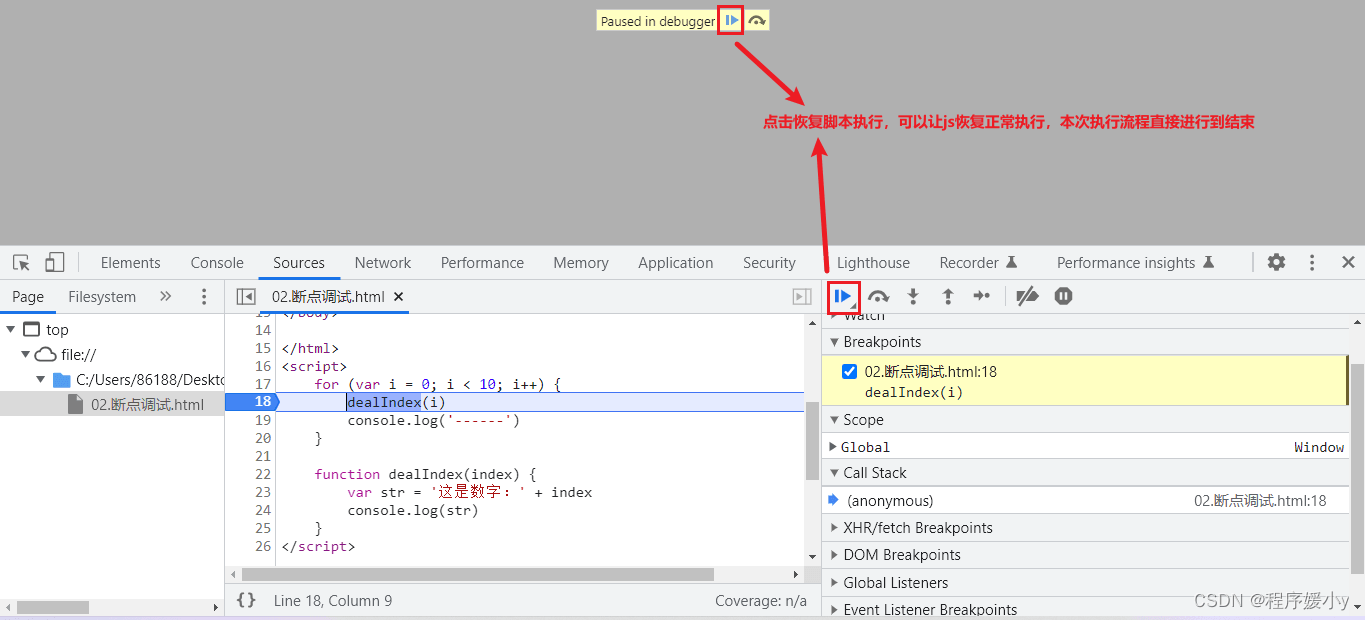
Task: Open the Elements tab
Action: [x=130, y=263]
